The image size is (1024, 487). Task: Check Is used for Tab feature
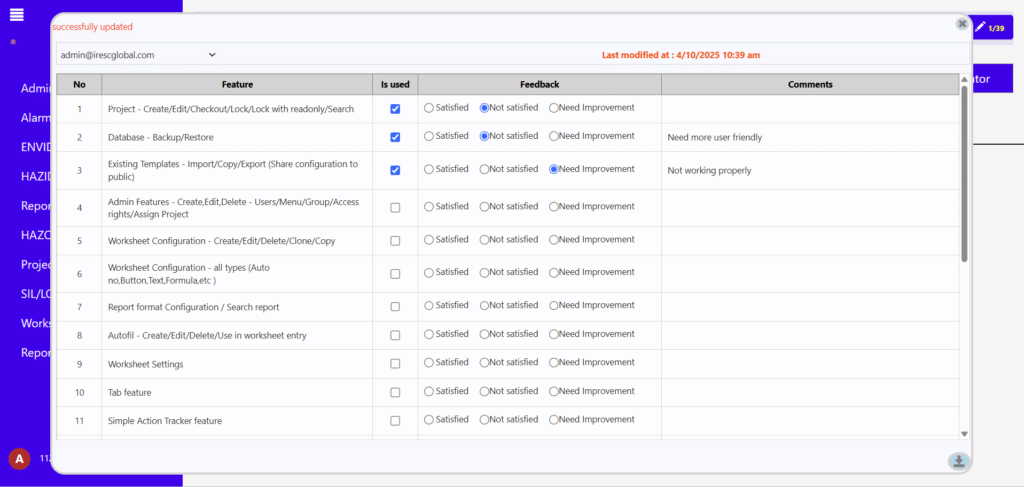[x=395, y=392]
